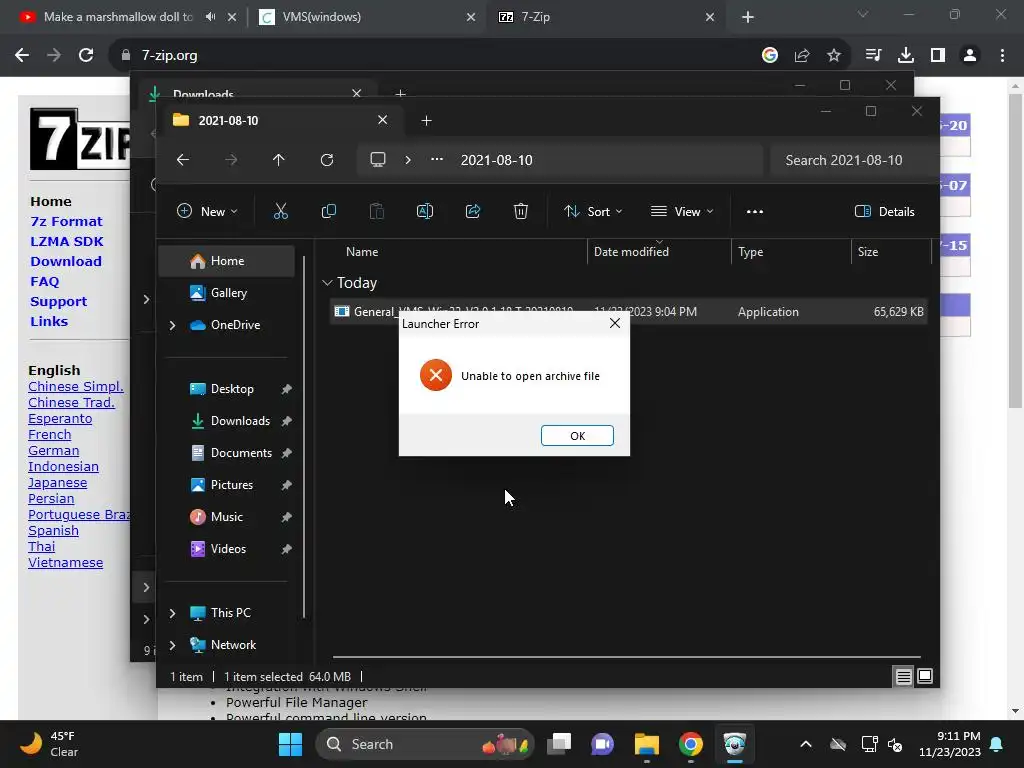This screenshot has width=1024, height=768.
Task: Click the breadcrumb ellipsis in address bar
Action: tap(437, 159)
